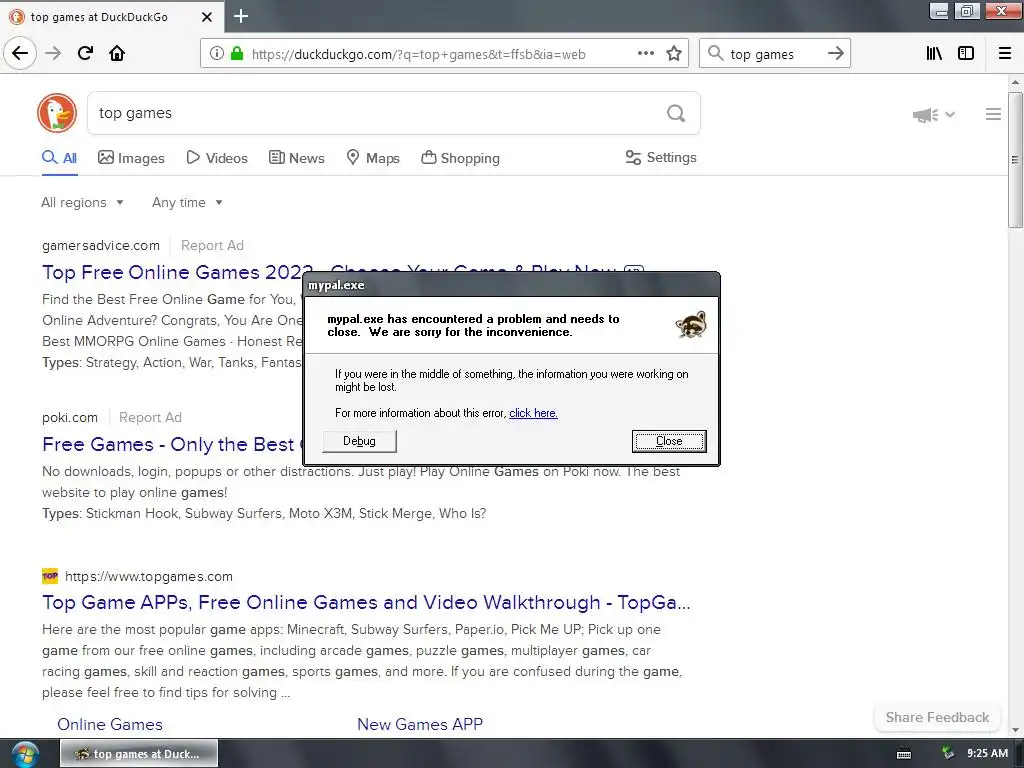Select the All results tab
Image resolution: width=1024 pixels, height=768 pixels.
pyautogui.click(x=59, y=158)
